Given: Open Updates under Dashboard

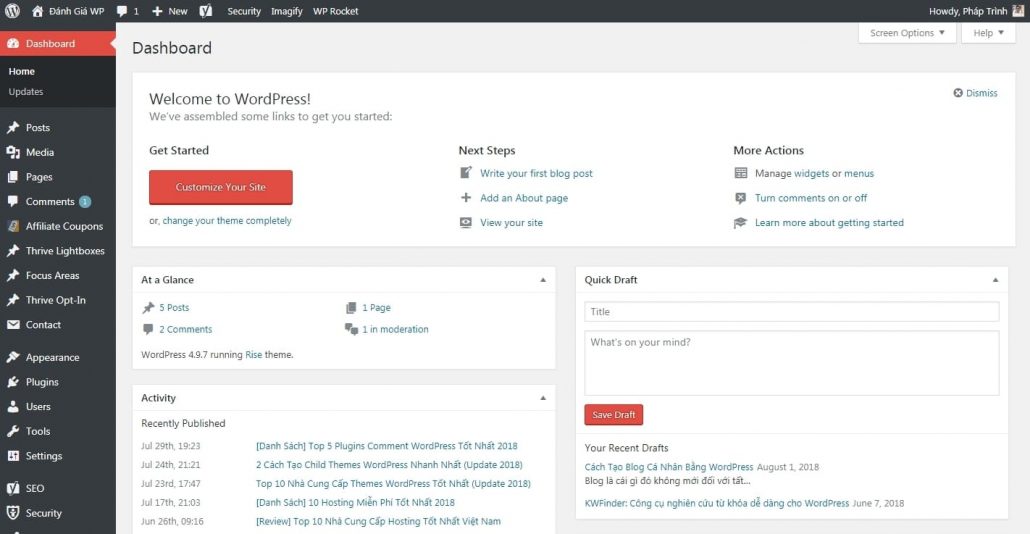Looking at the screenshot, I should [x=26, y=91].
